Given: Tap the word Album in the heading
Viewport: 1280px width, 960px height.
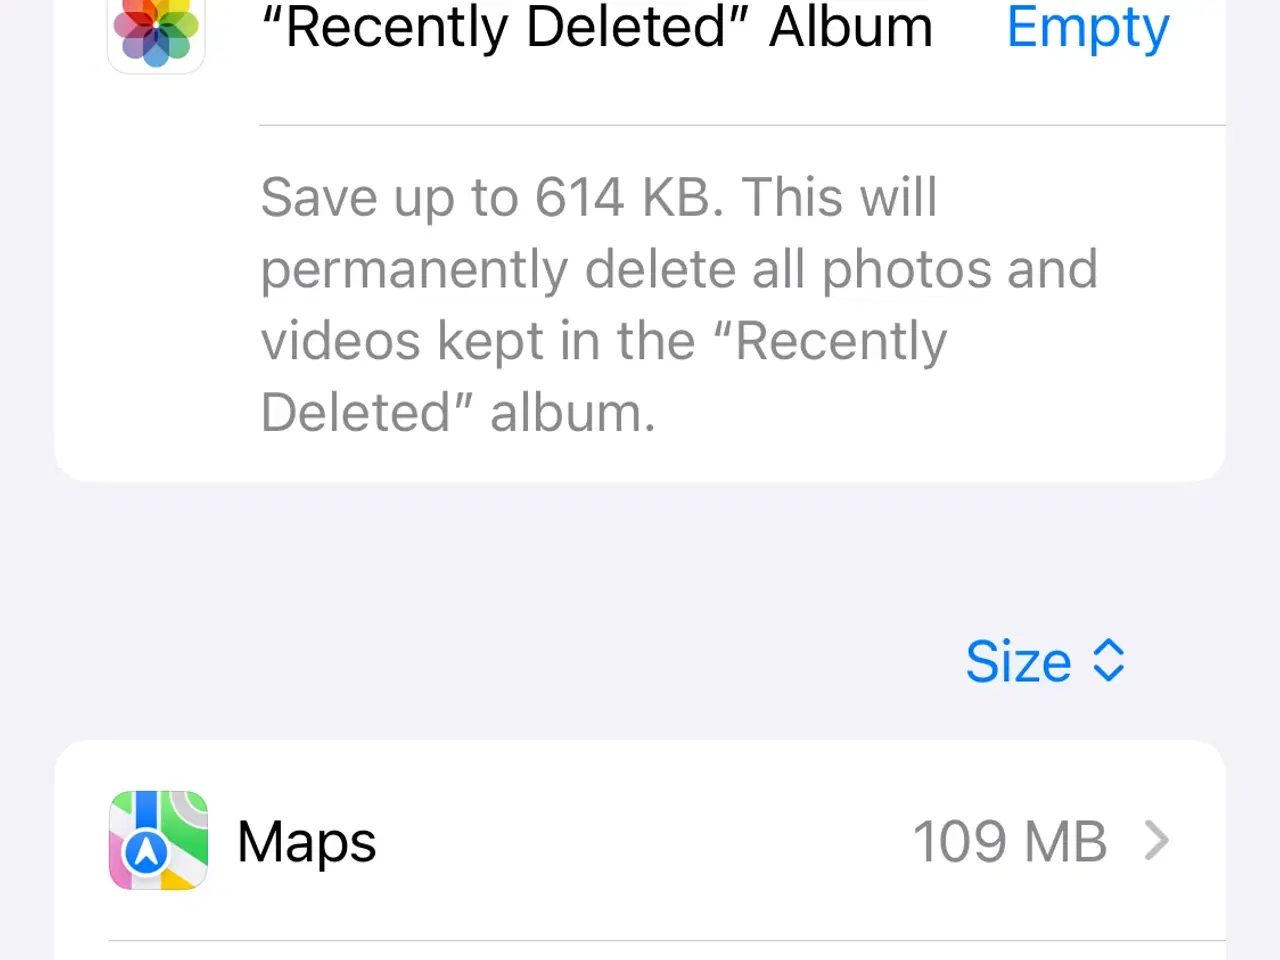Looking at the screenshot, I should coord(851,26).
